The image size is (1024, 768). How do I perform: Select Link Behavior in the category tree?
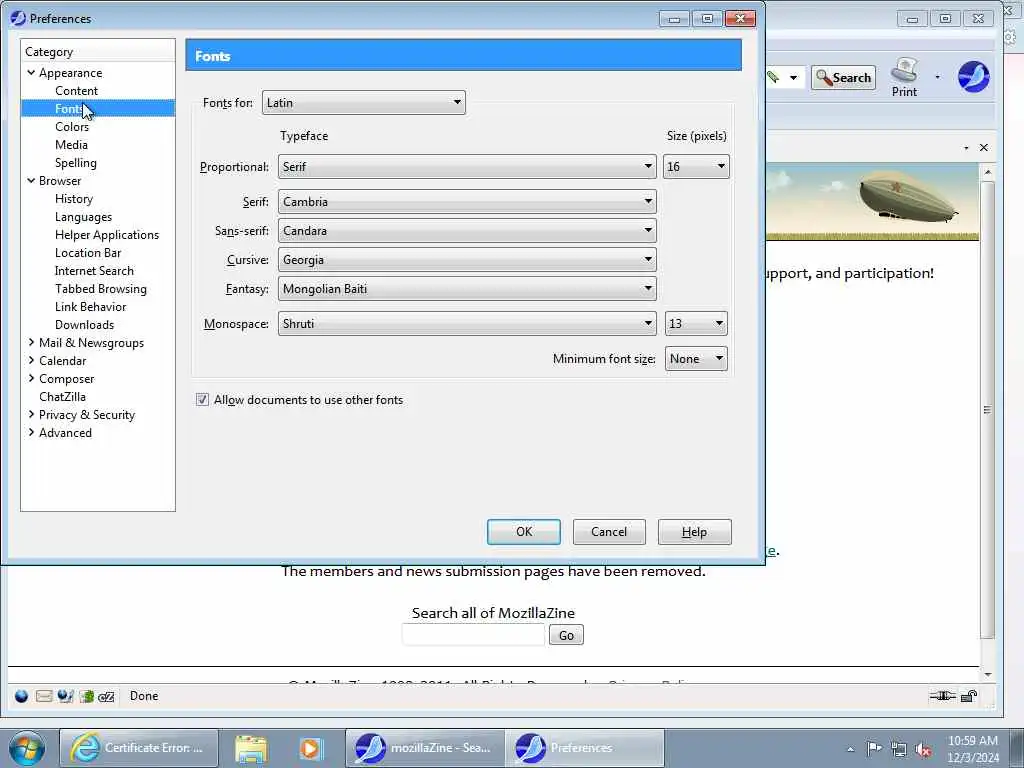coord(91,307)
